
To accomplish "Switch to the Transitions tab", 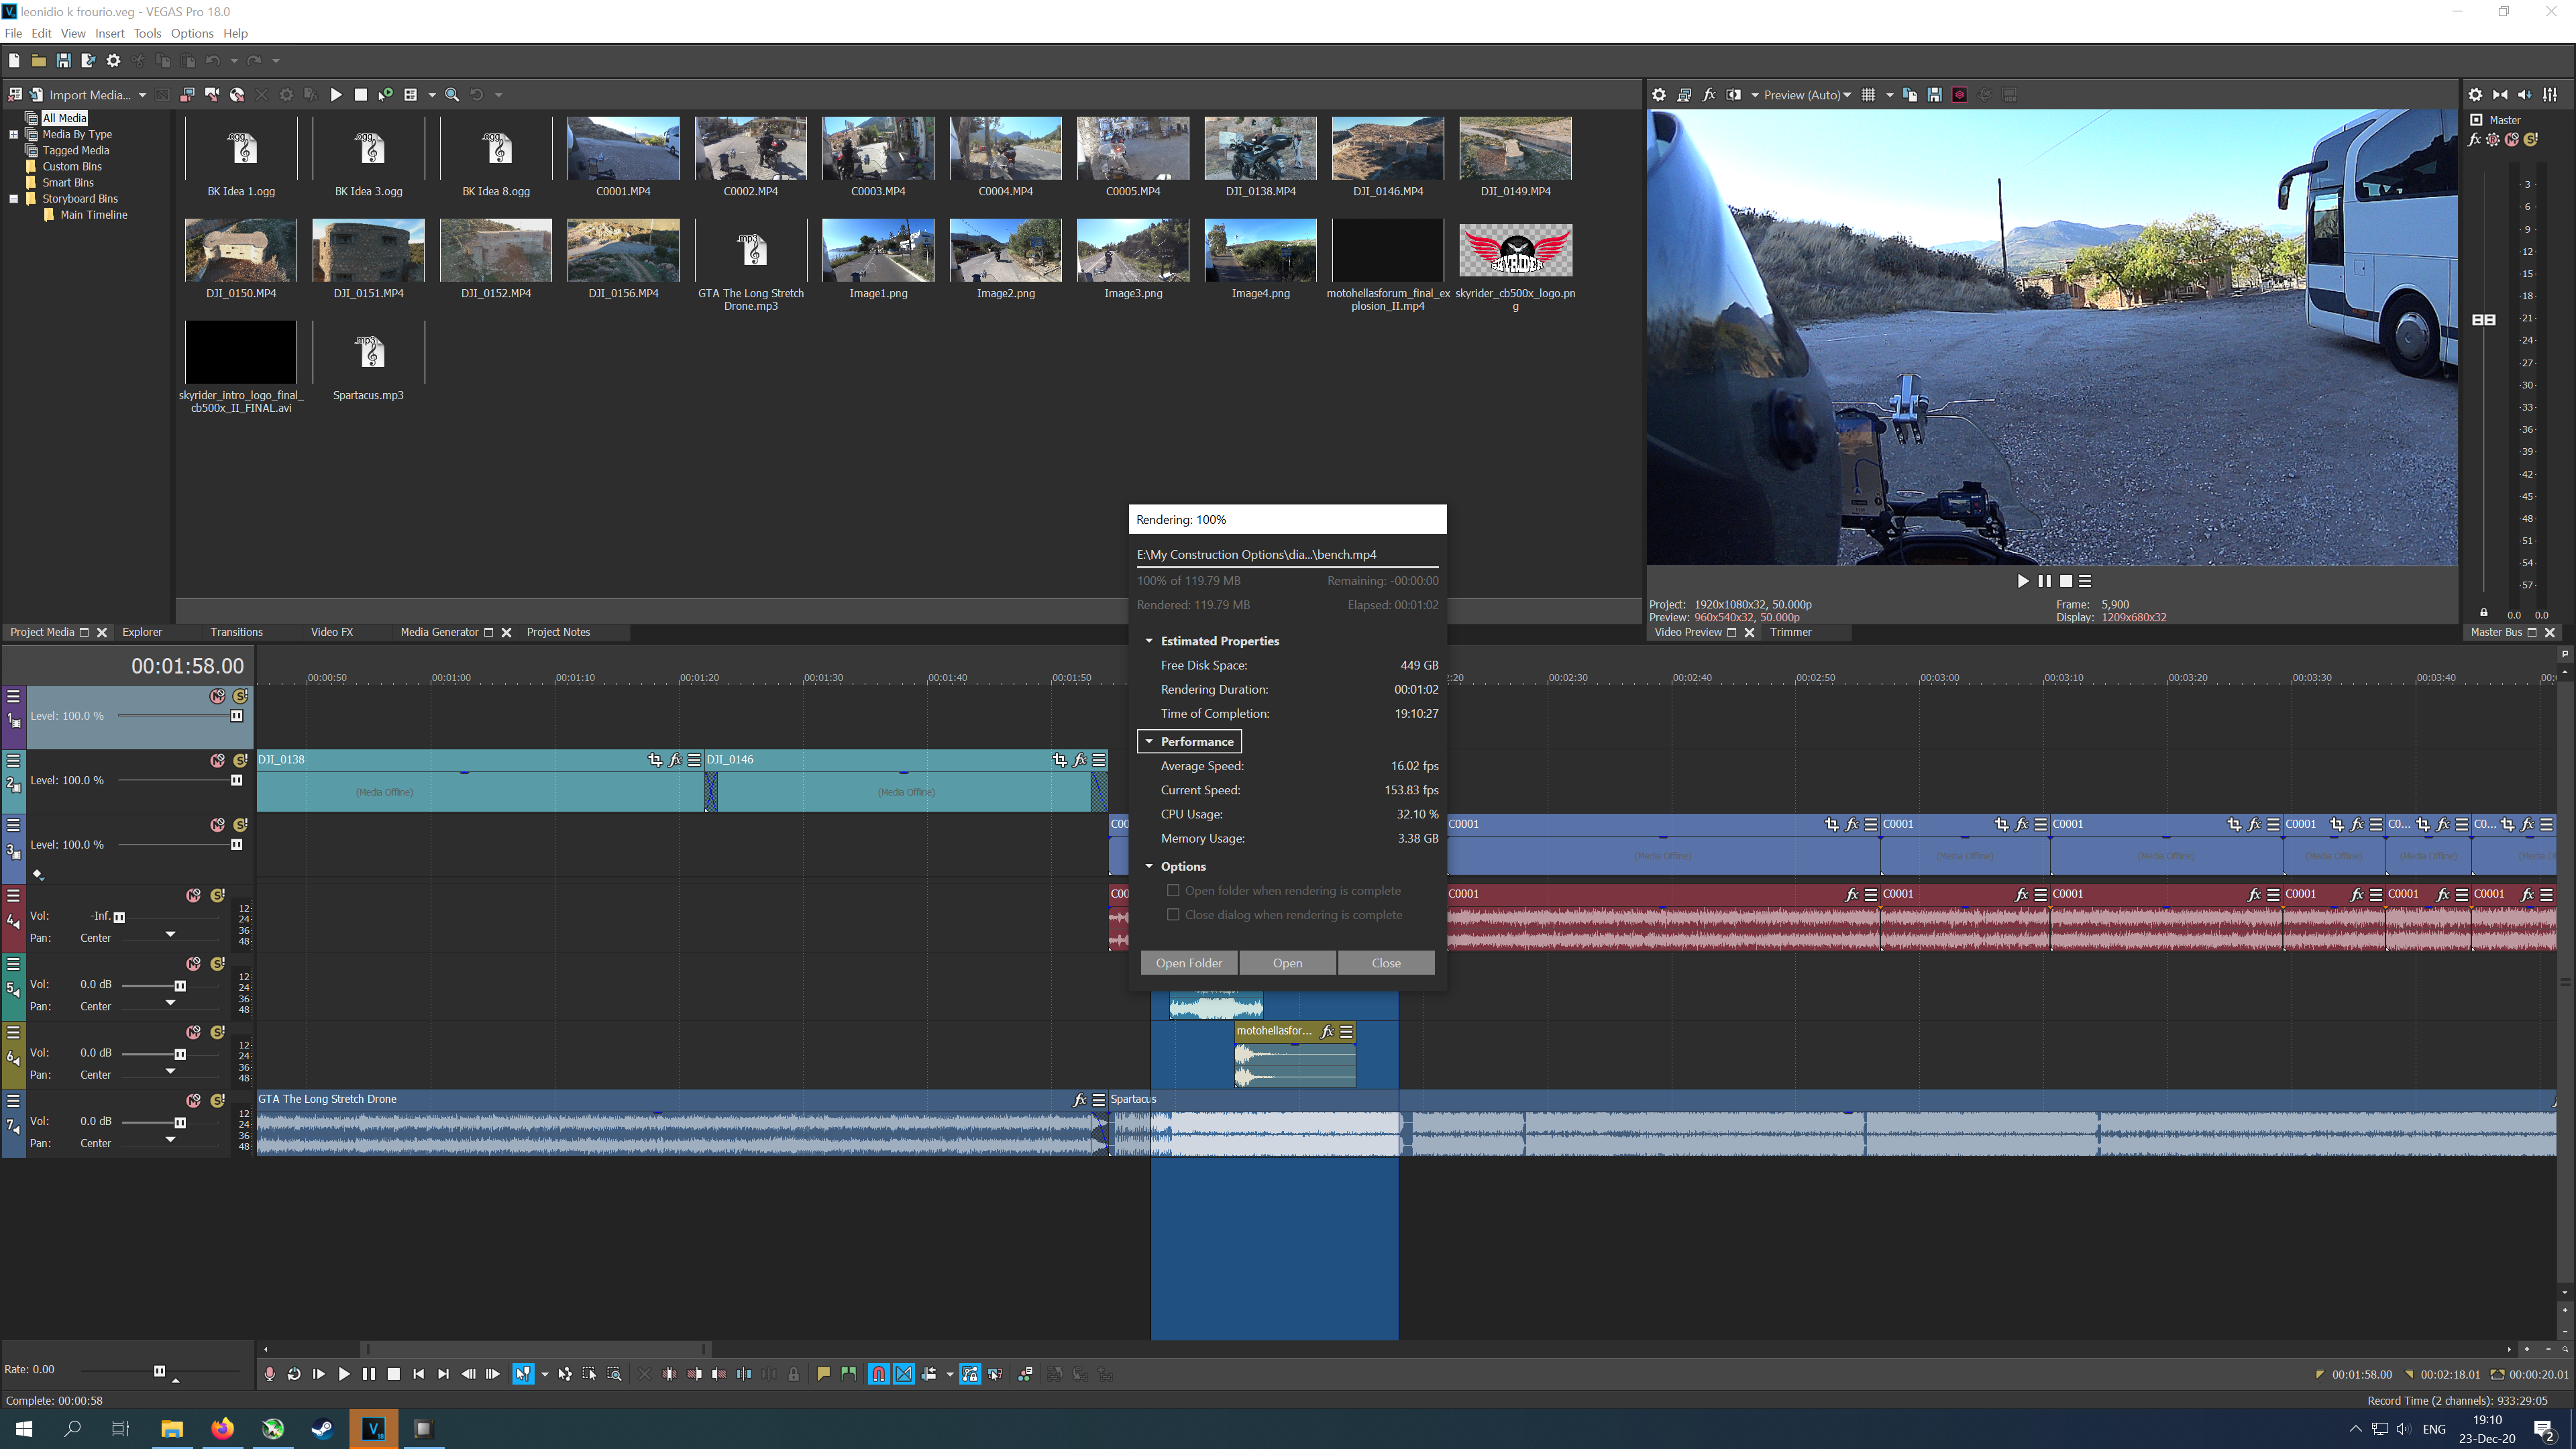I will [236, 632].
